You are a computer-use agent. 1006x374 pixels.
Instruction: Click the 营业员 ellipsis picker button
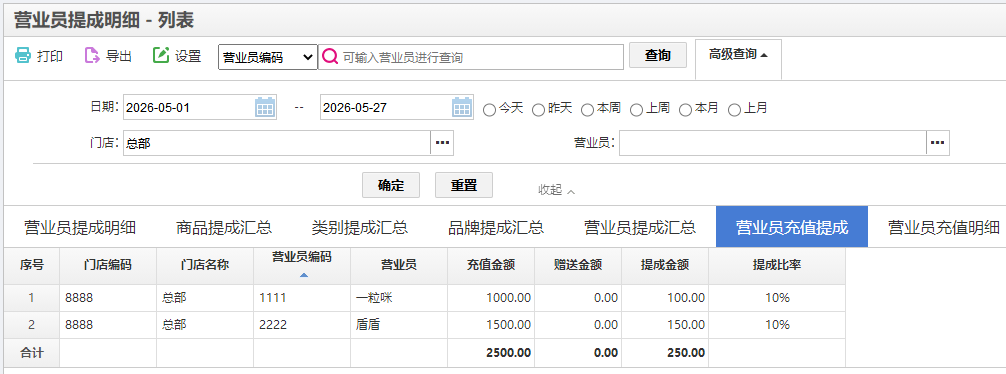click(x=937, y=143)
